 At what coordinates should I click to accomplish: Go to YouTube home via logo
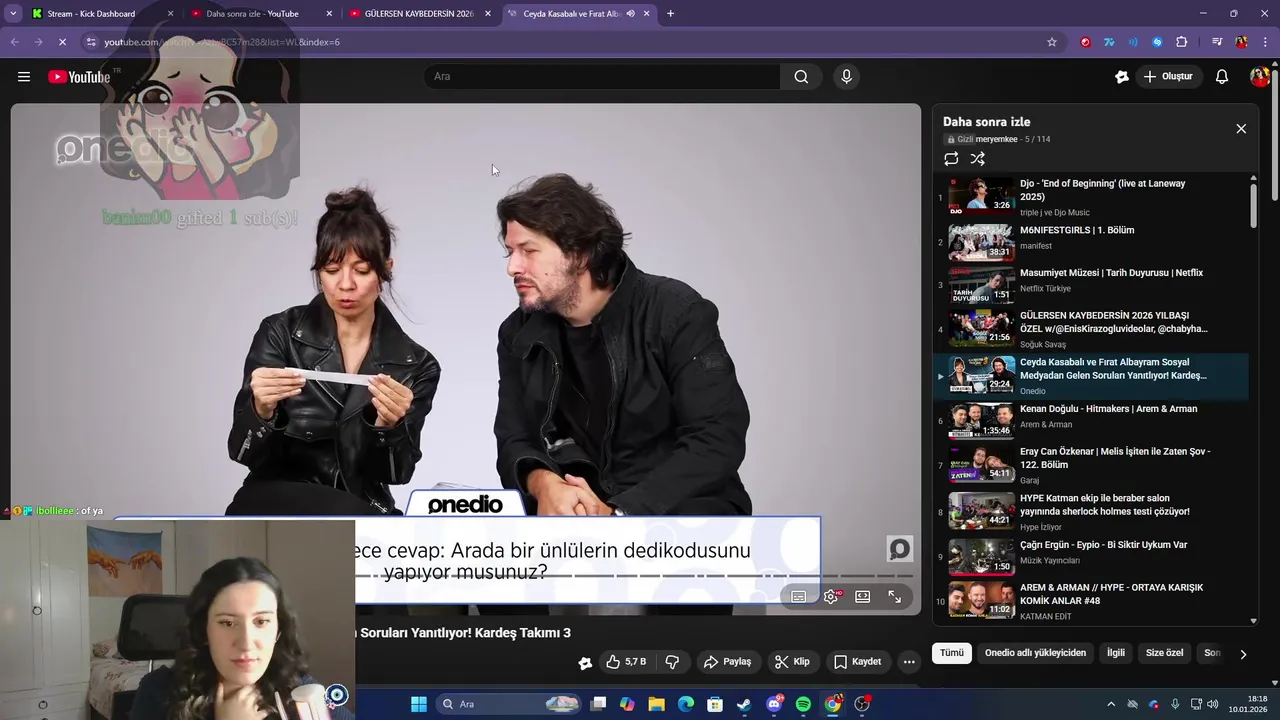pos(79,77)
